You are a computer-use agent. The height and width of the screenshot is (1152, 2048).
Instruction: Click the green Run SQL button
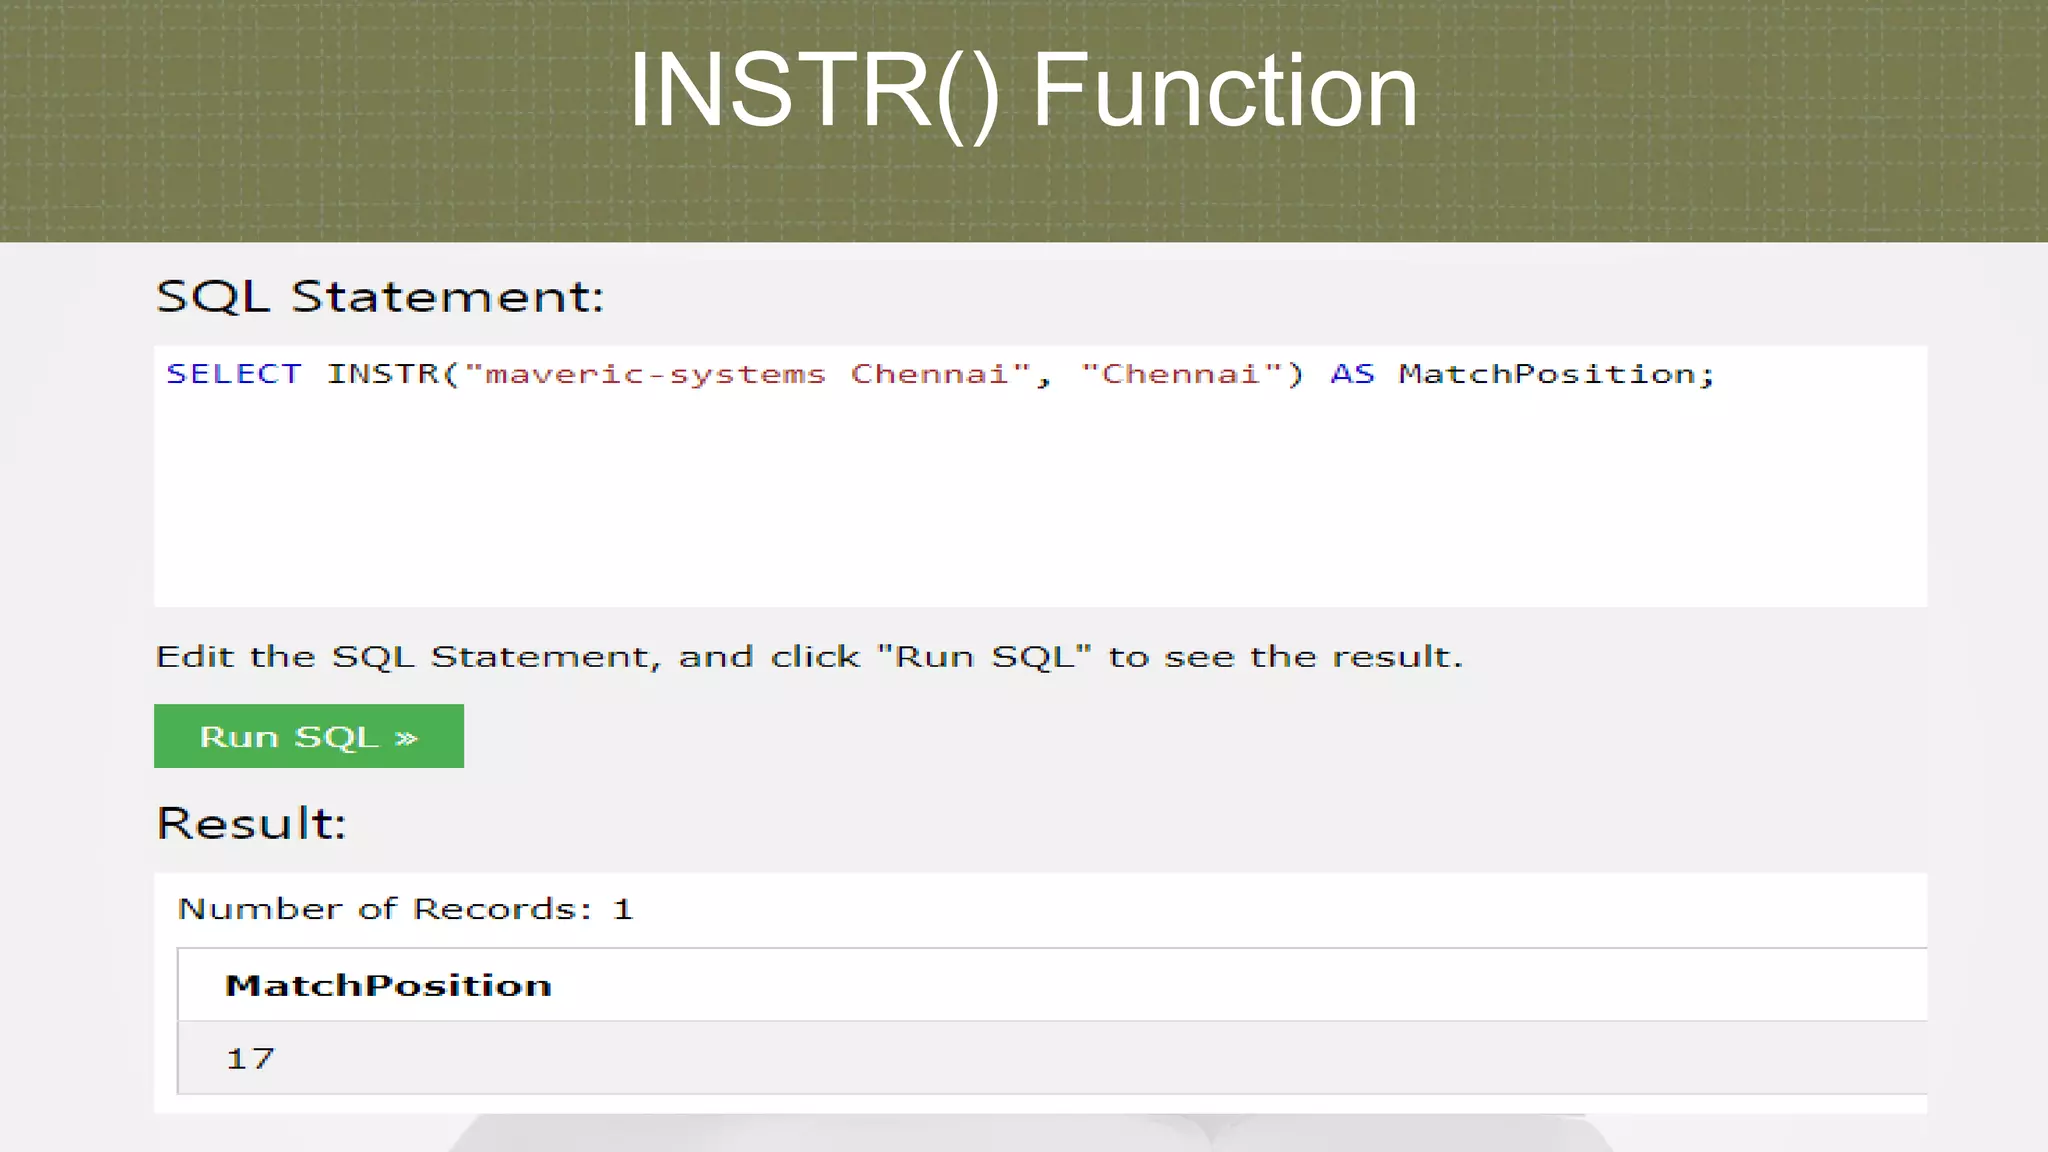coord(308,736)
